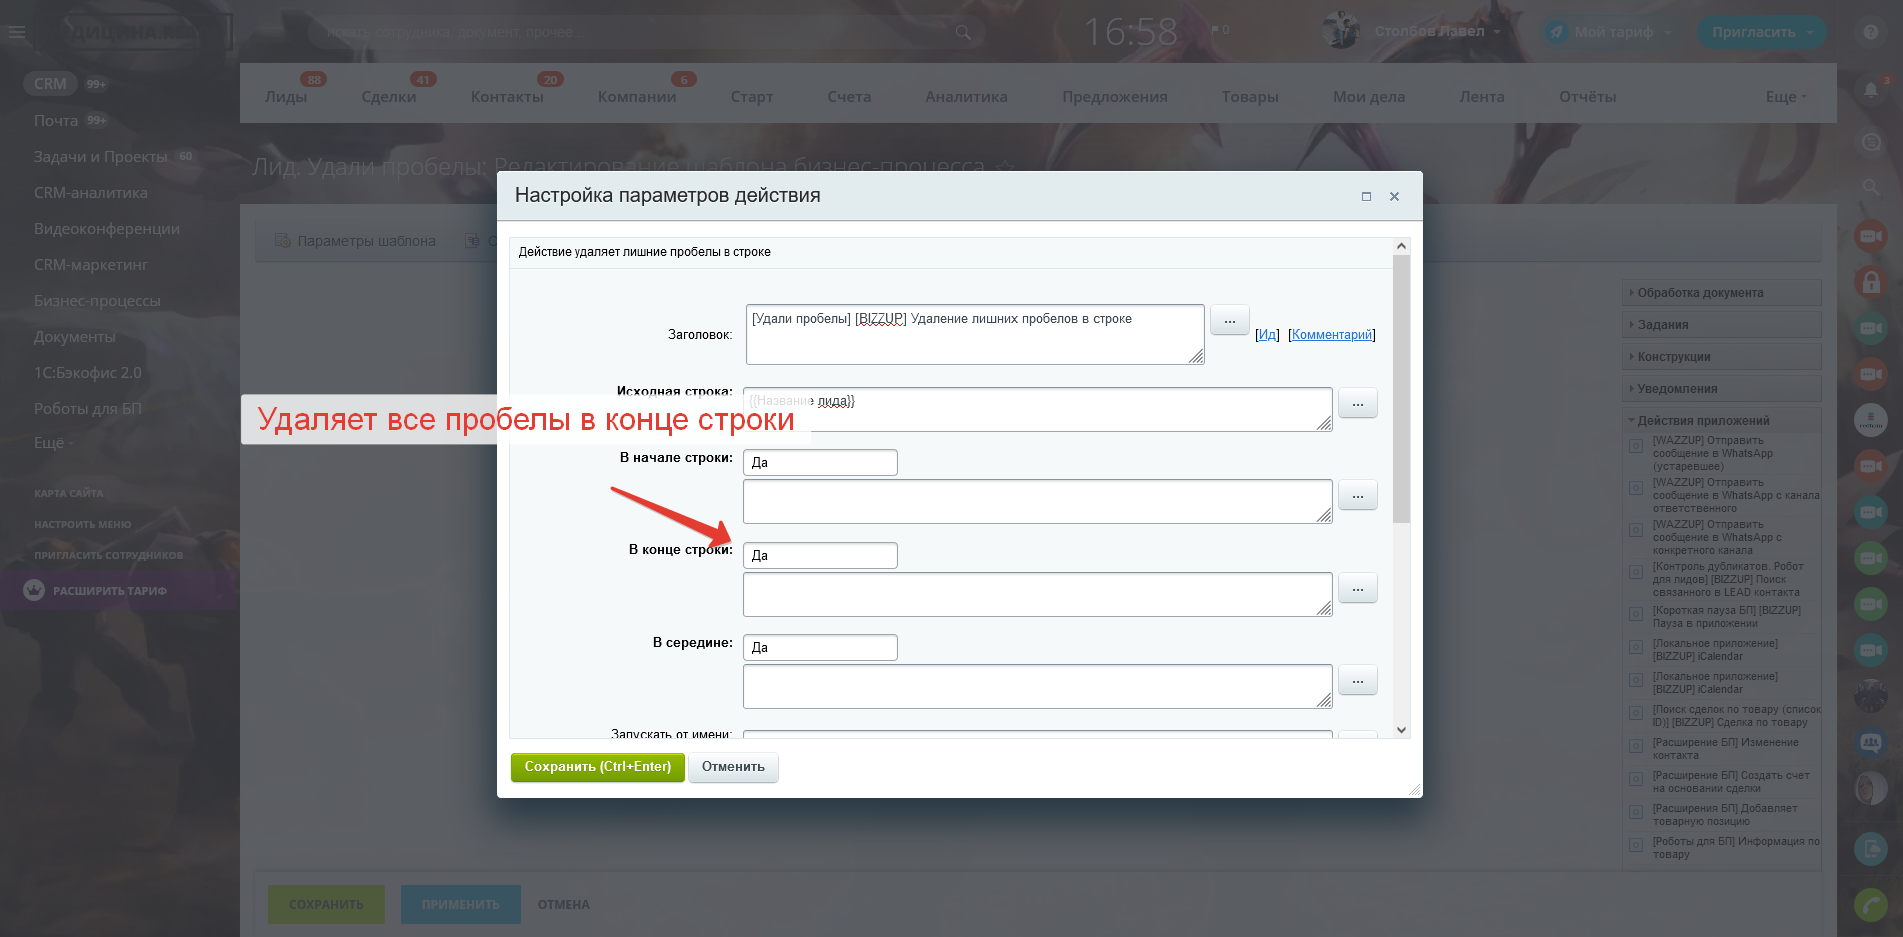
Task: Open the В середине dropdown
Action: 820,647
